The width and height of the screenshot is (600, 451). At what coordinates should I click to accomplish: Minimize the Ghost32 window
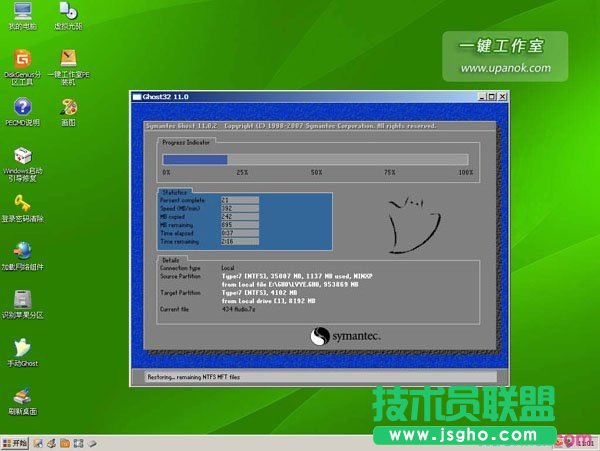coord(483,97)
